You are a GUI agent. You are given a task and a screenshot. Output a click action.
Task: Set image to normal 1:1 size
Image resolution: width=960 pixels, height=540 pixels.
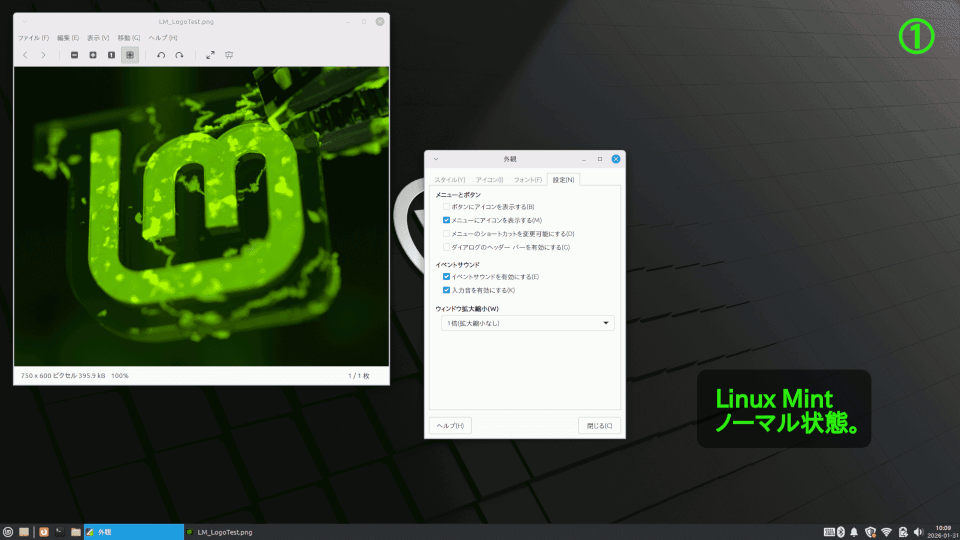pyautogui.click(x=111, y=55)
